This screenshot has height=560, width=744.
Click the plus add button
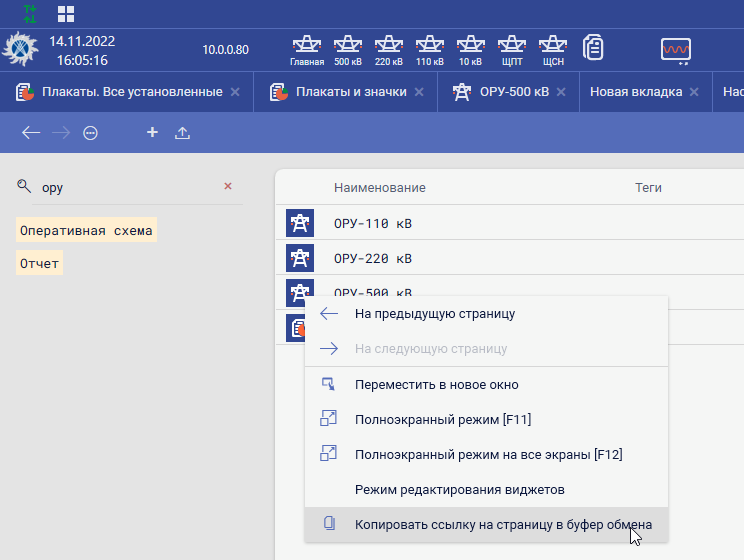[152, 132]
